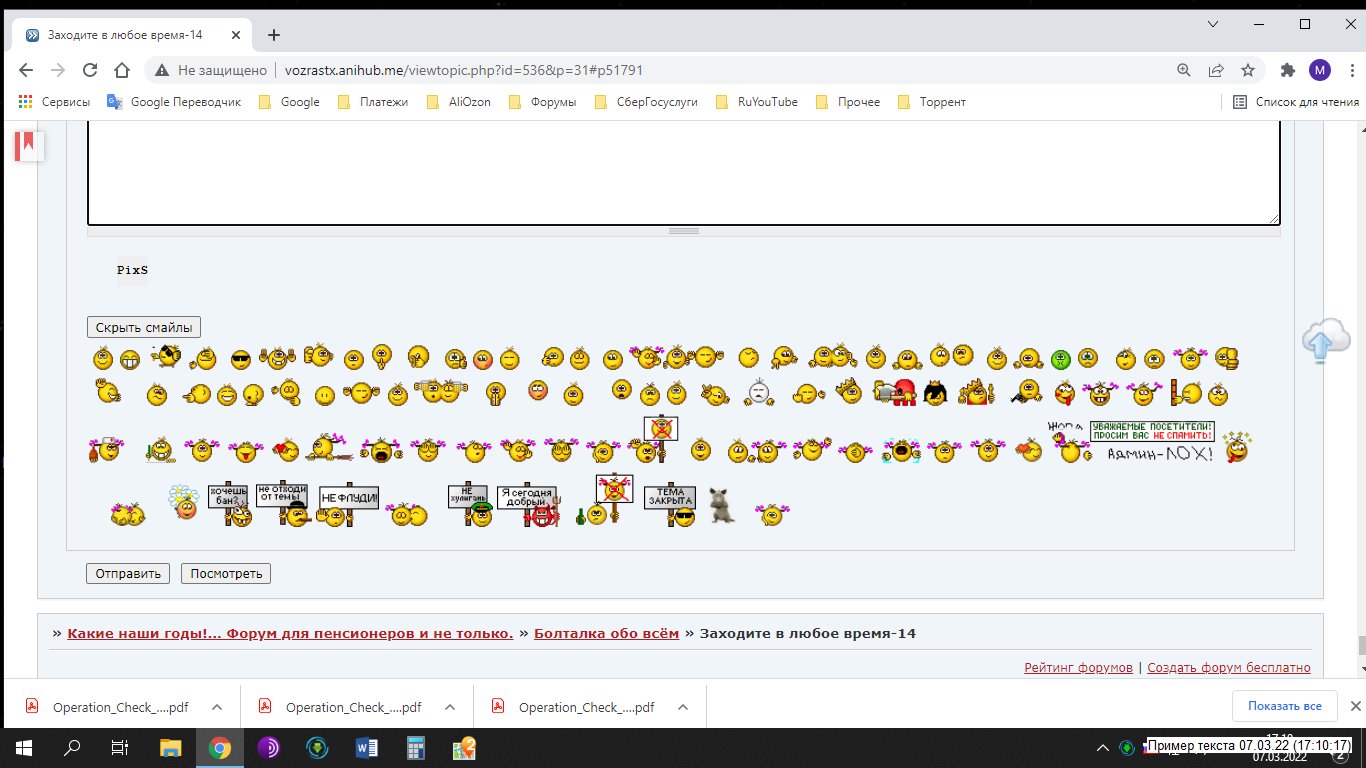Image resolution: width=1366 pixels, height=768 pixels.
Task: Open the 'Болталка обо всём' link
Action: coord(606,633)
